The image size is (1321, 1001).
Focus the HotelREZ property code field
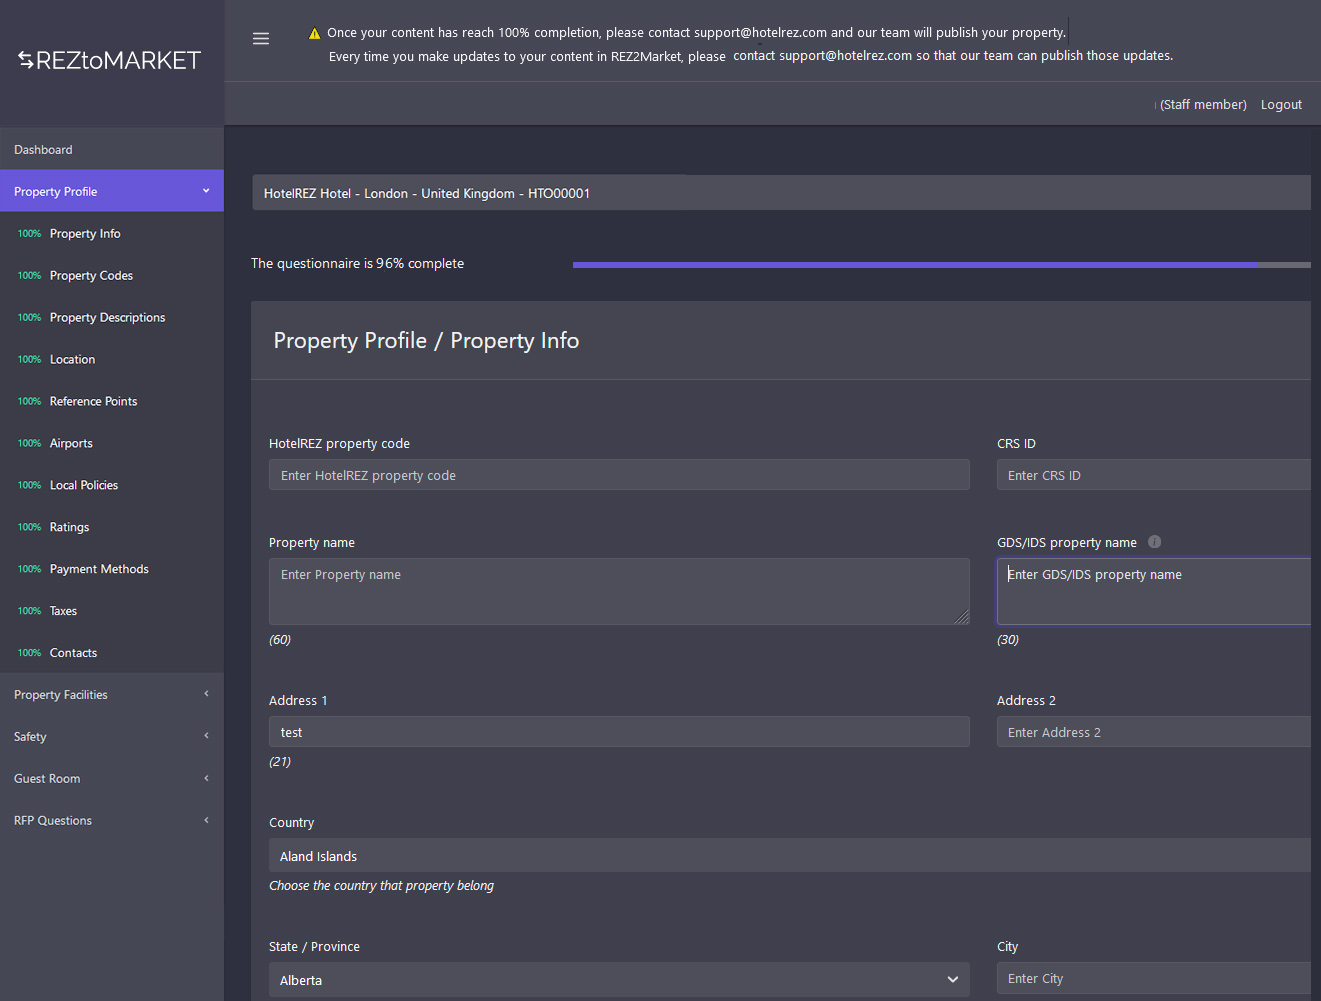click(x=618, y=475)
